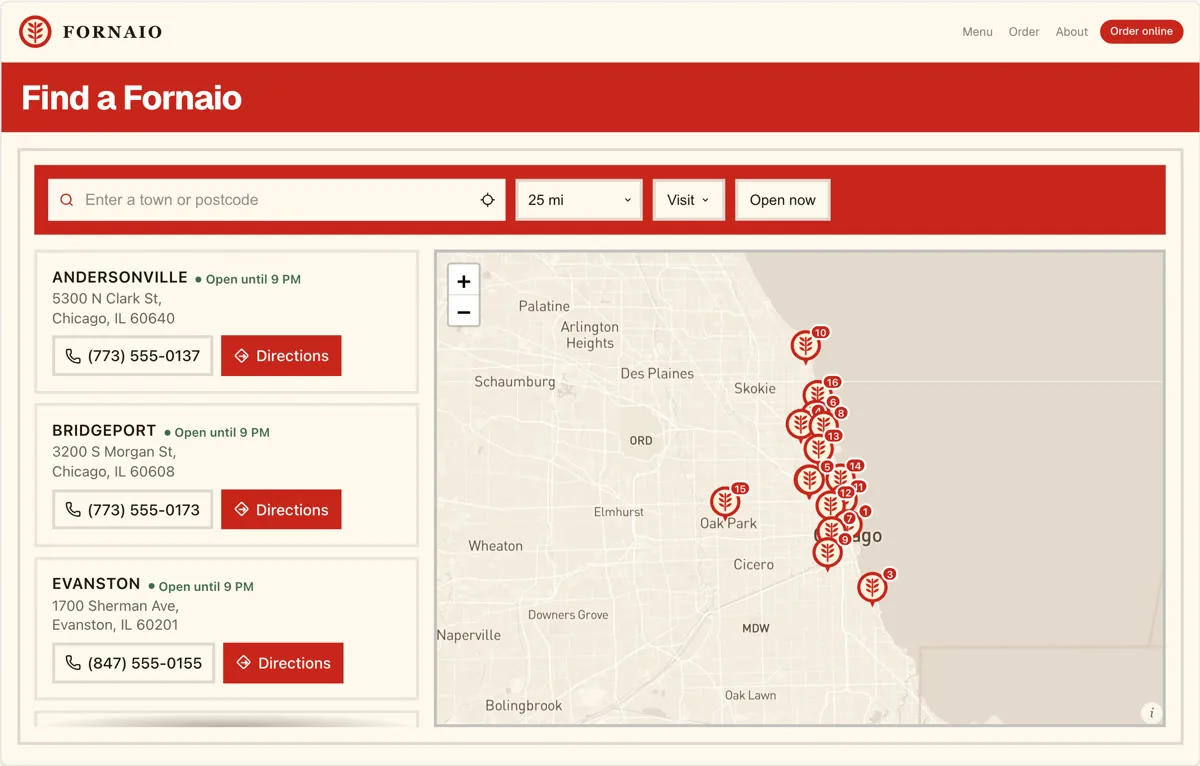Image resolution: width=1200 pixels, height=766 pixels.
Task: Click the Bolingbrook label on the map
Action: click(x=524, y=705)
